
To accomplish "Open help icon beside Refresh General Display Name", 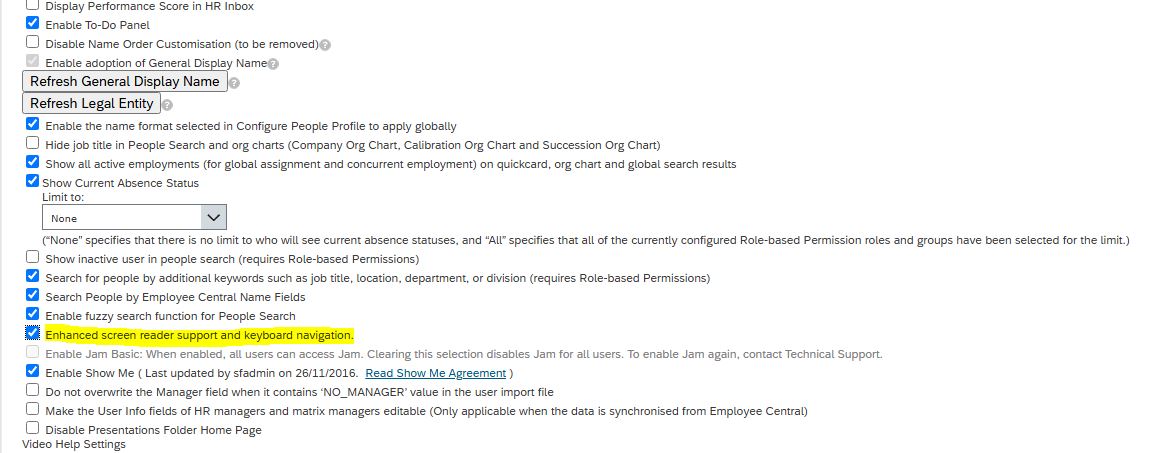I will (x=235, y=83).
